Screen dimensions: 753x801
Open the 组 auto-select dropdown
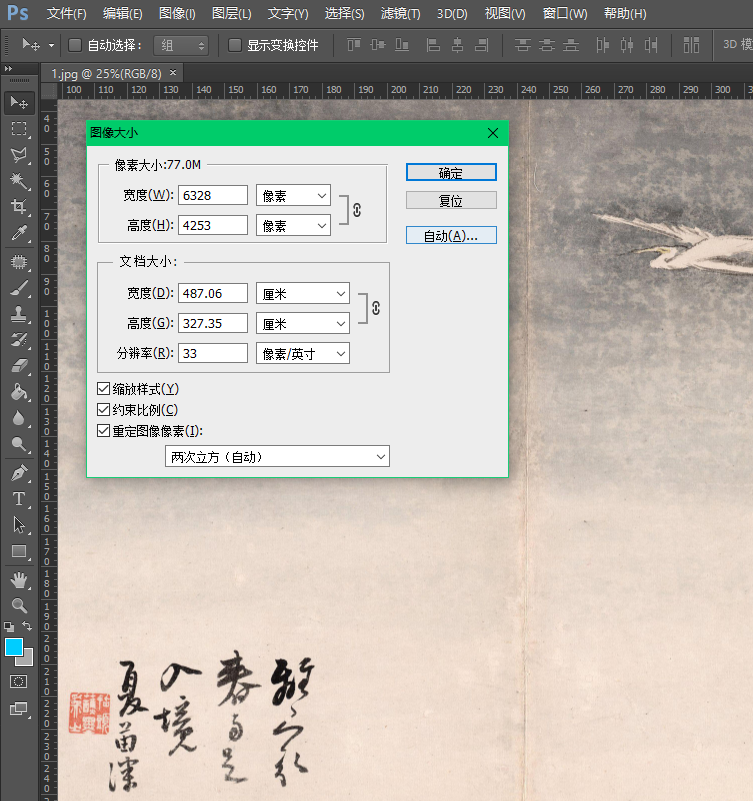[181, 45]
